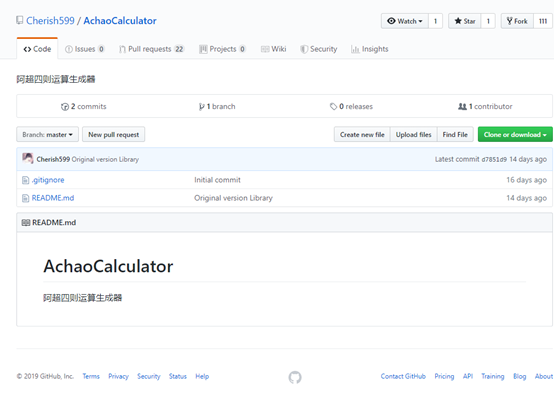View the 2 commits history
The height and width of the screenshot is (401, 554).
pos(84,106)
